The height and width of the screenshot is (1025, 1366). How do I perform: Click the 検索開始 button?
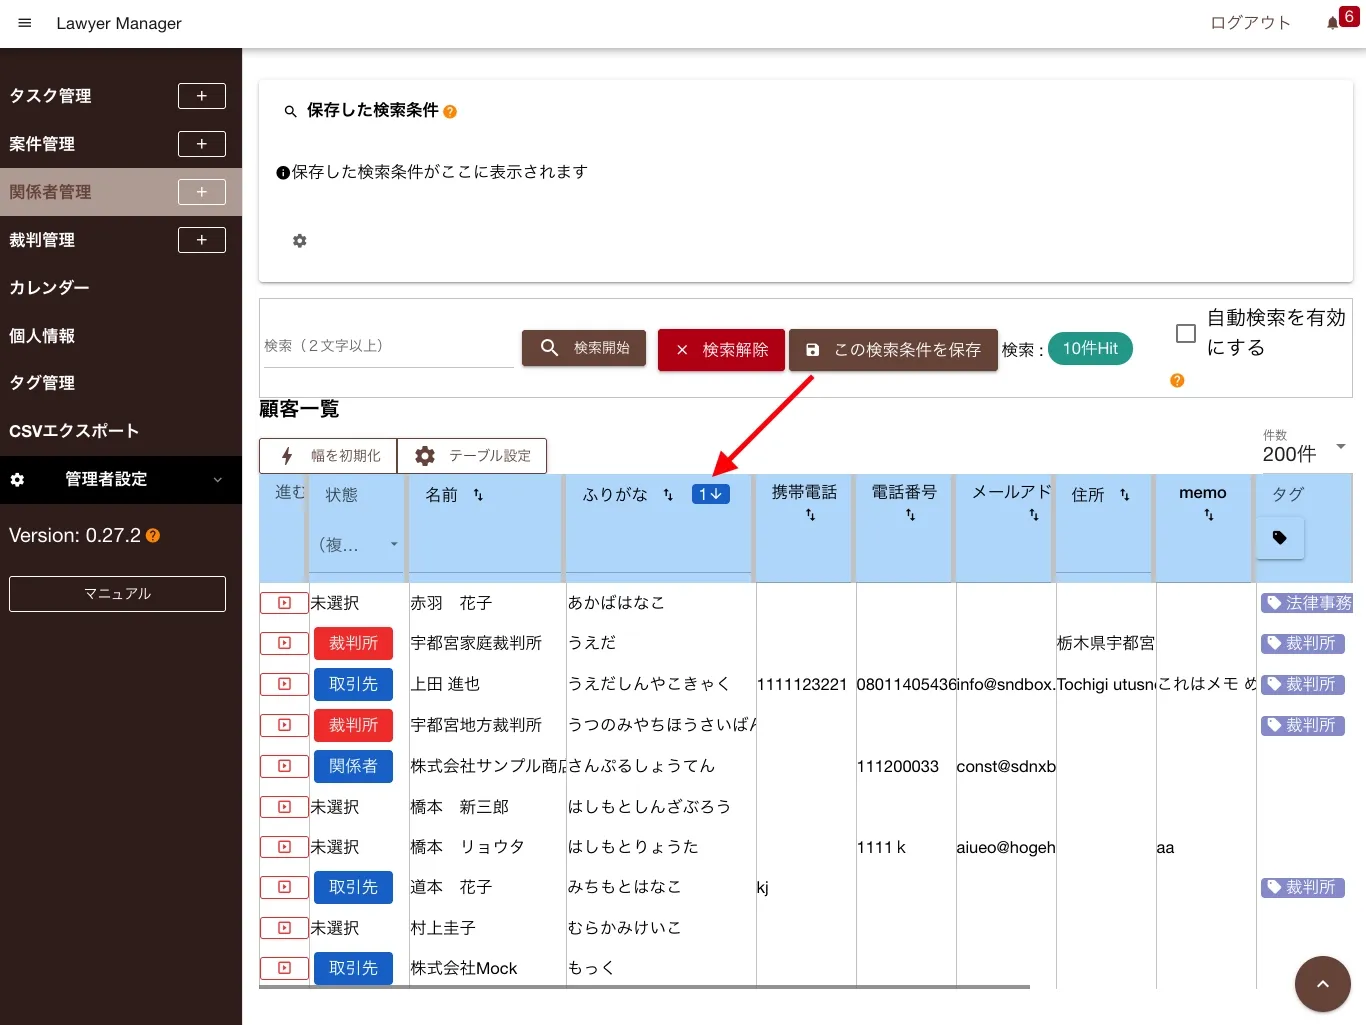click(584, 348)
